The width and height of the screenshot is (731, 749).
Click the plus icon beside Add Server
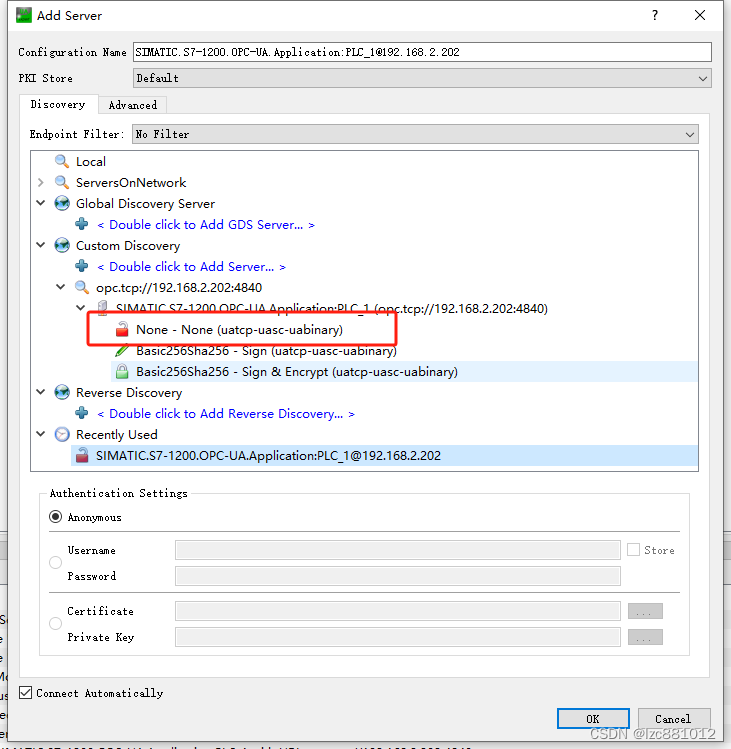point(82,266)
